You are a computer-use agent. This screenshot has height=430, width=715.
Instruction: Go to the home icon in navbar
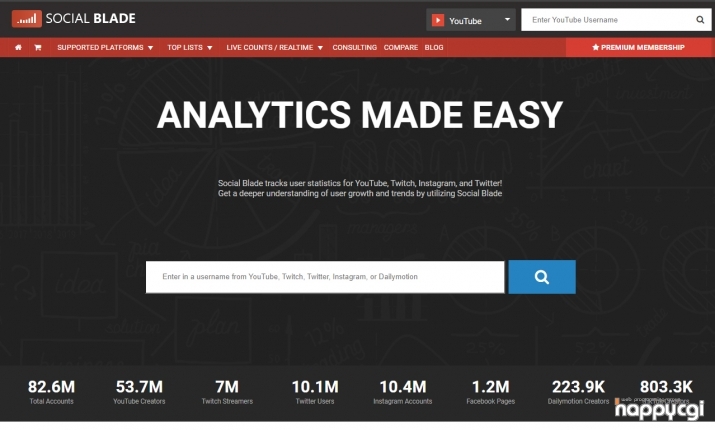(x=18, y=47)
